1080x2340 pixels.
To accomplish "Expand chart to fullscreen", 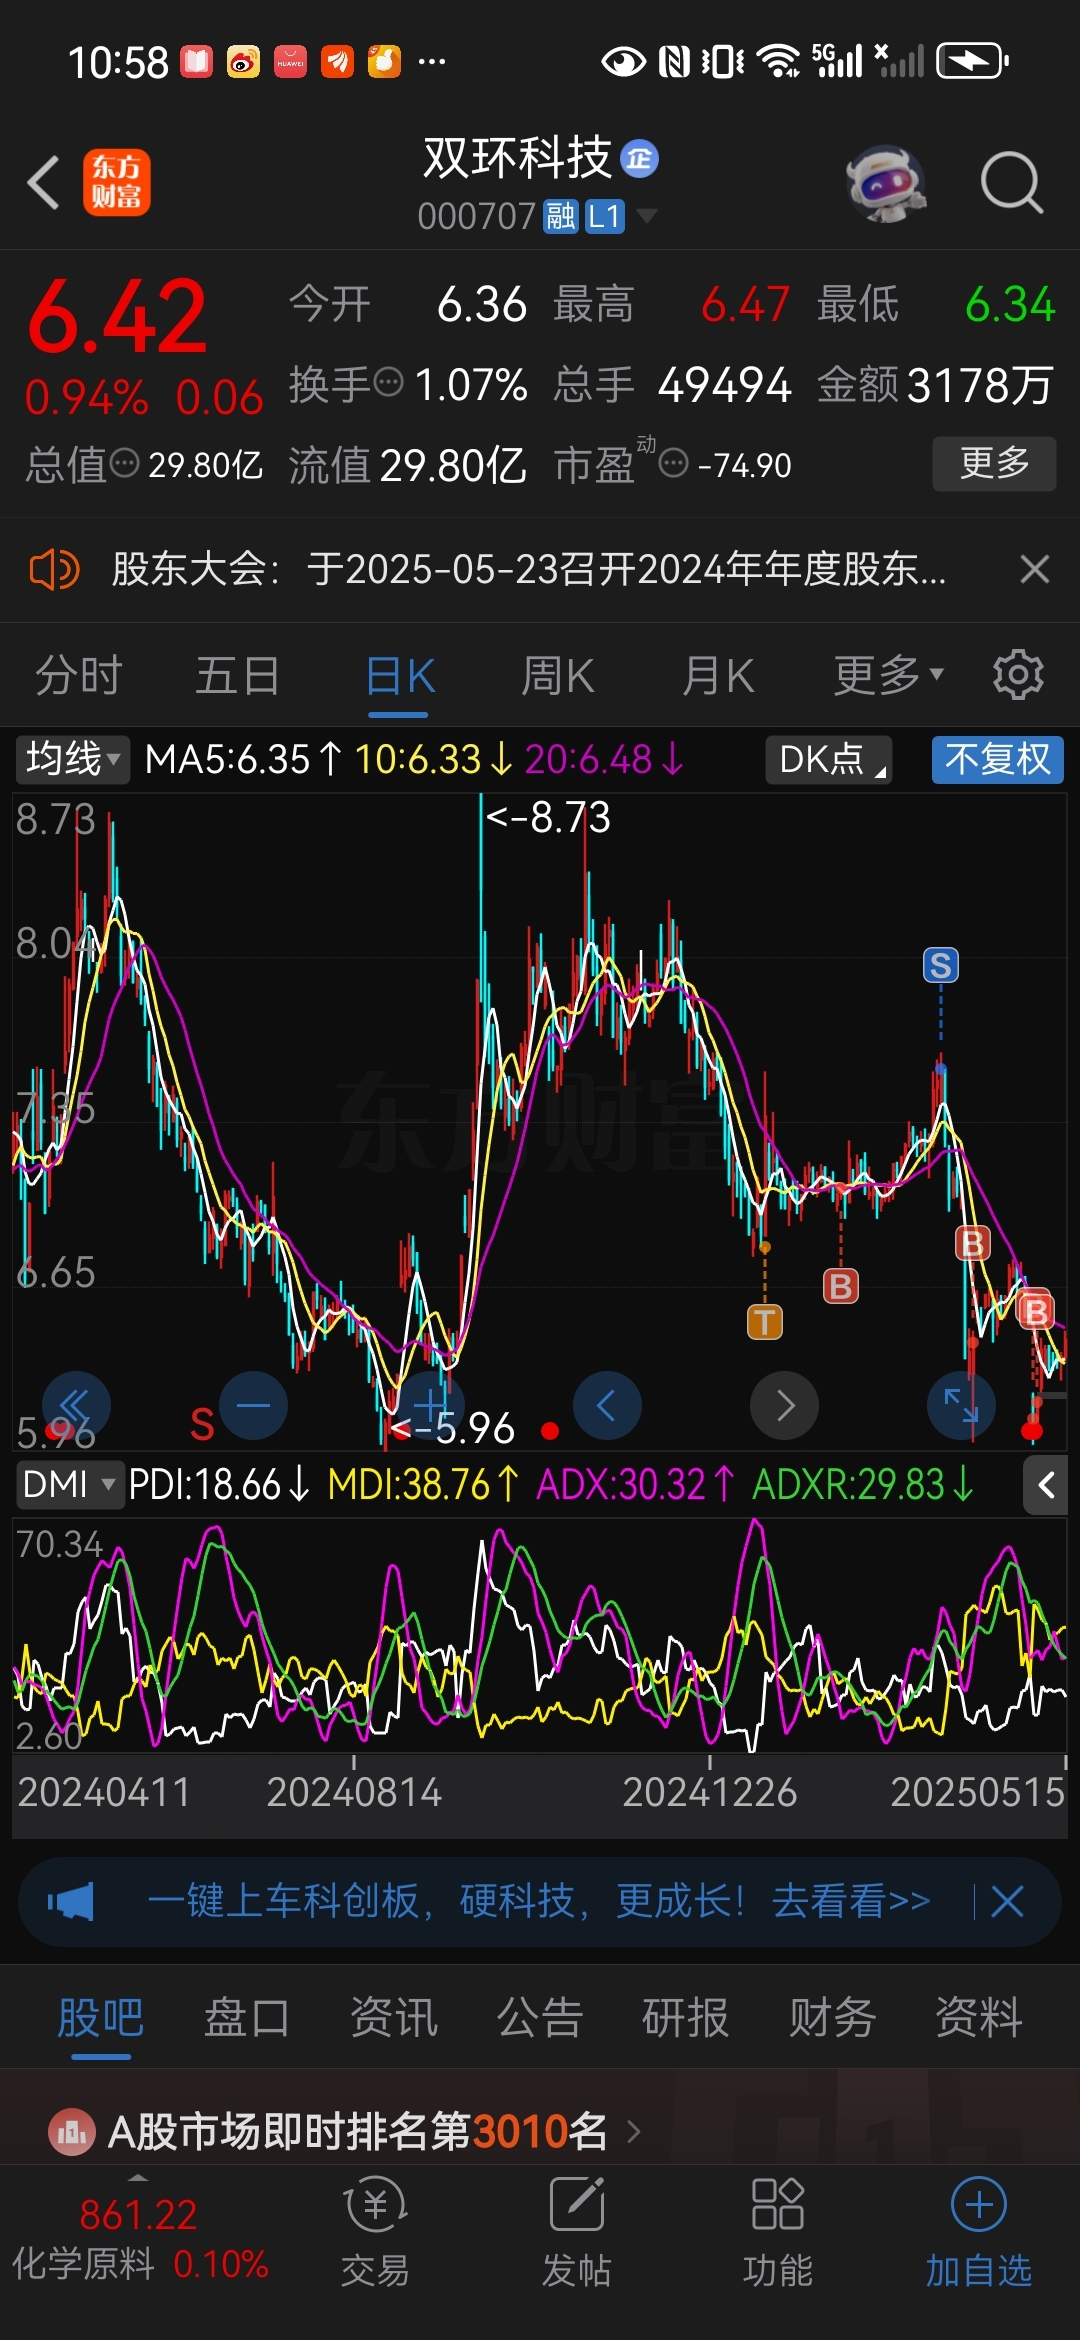I will (961, 1405).
